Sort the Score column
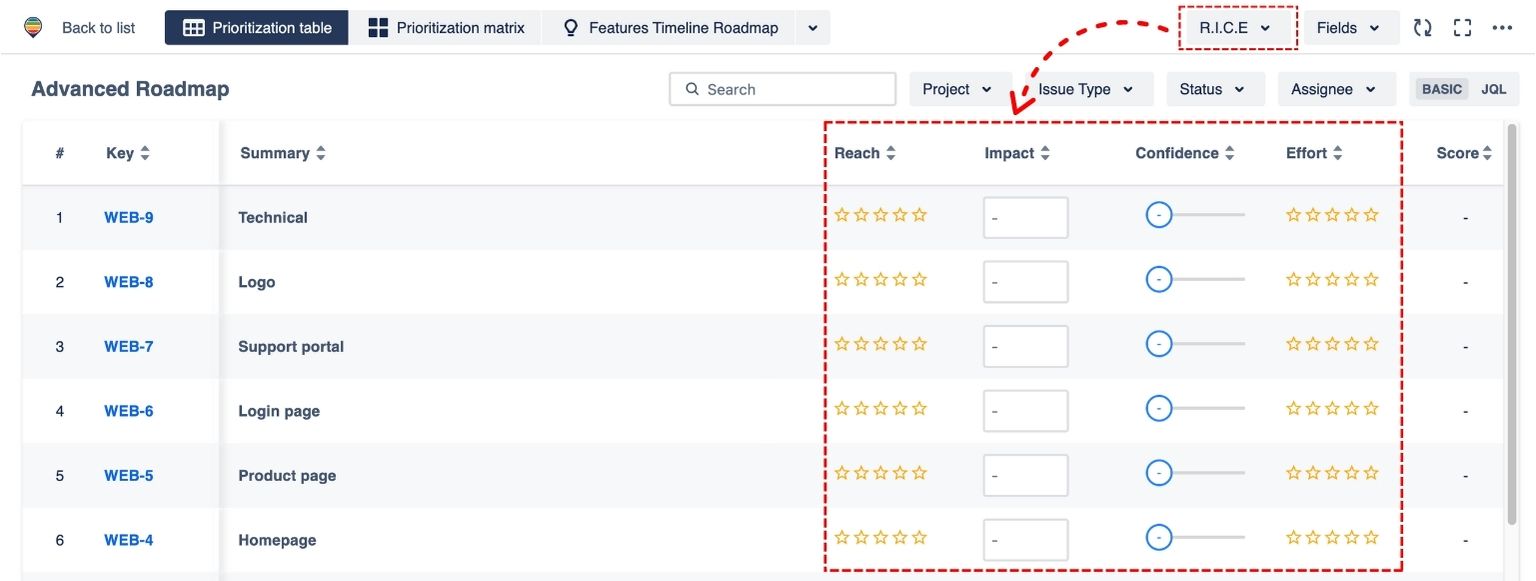 click(x=1487, y=153)
